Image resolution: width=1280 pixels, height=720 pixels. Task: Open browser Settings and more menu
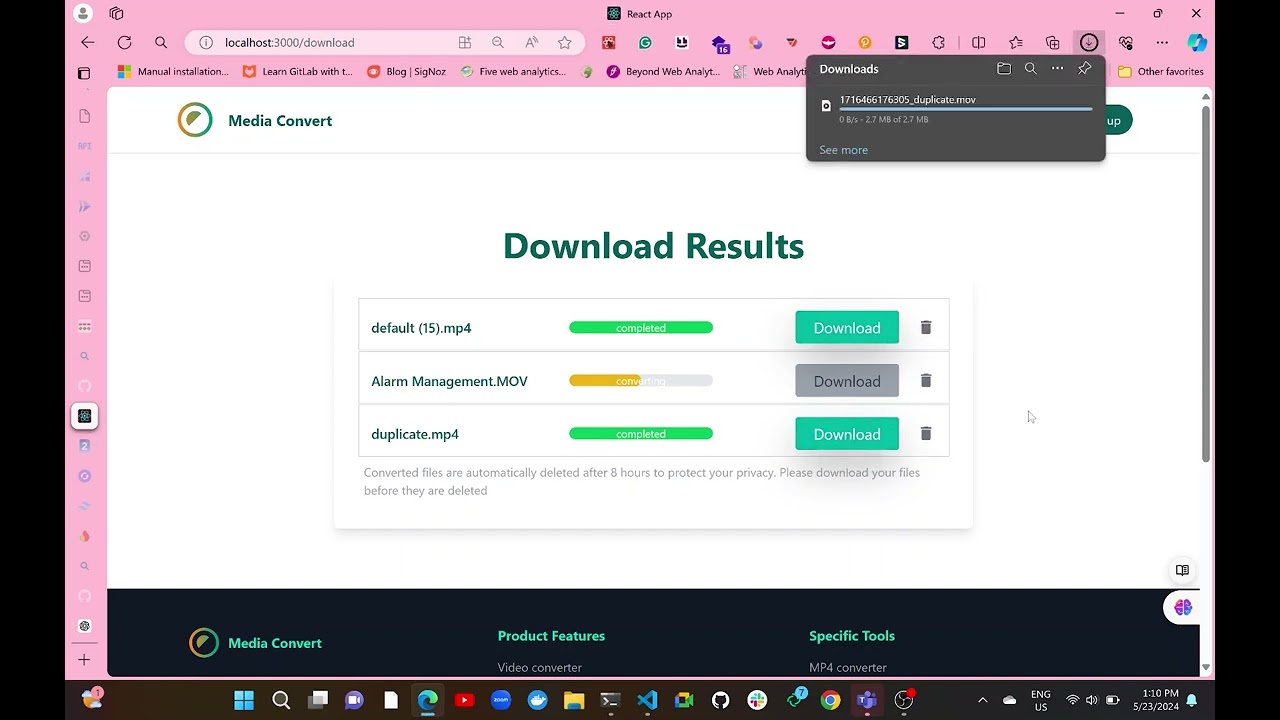(x=1162, y=43)
